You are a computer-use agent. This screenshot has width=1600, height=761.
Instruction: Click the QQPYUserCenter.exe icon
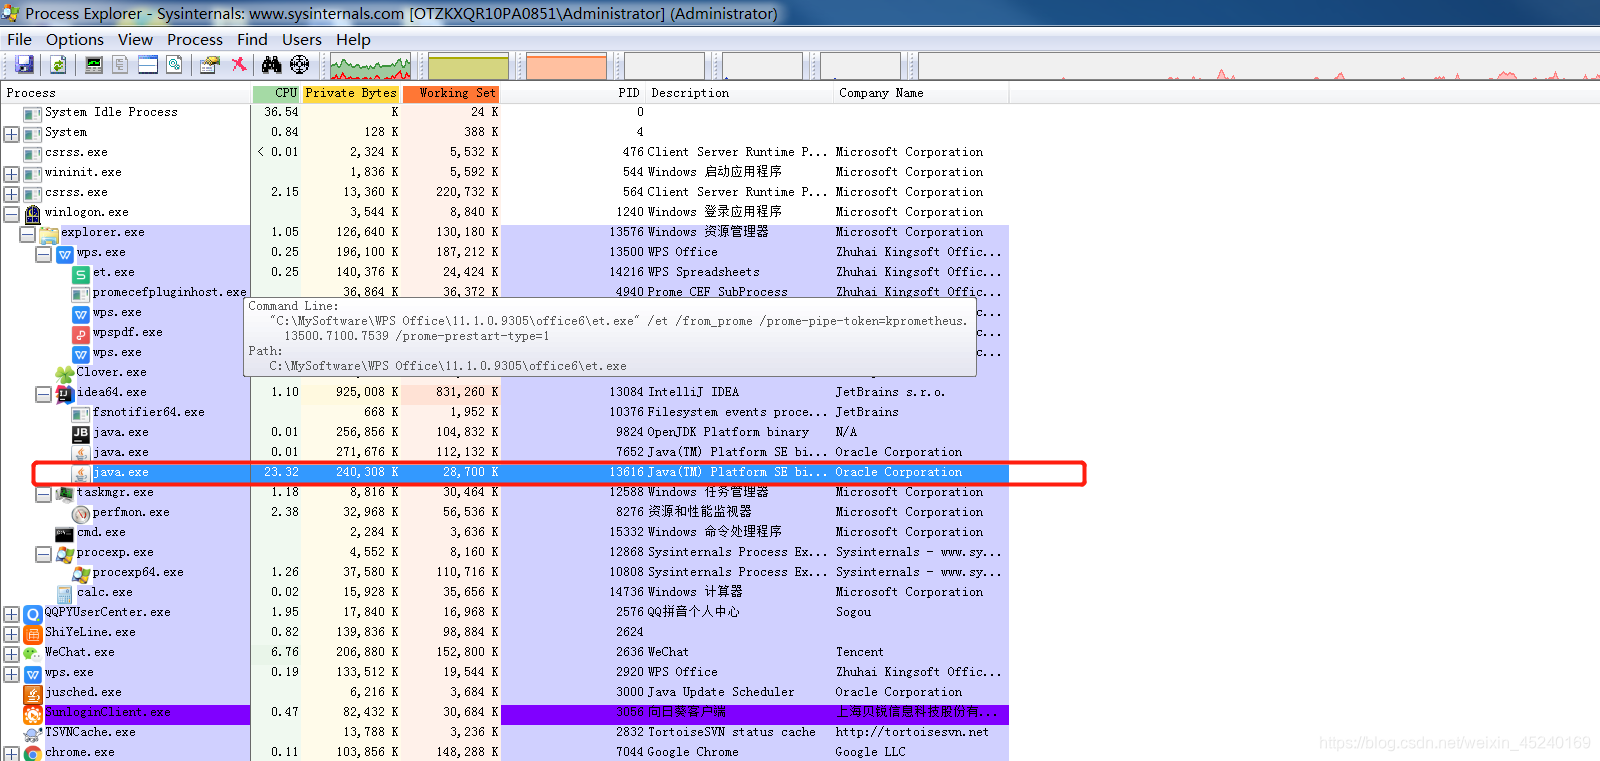[x=32, y=613]
